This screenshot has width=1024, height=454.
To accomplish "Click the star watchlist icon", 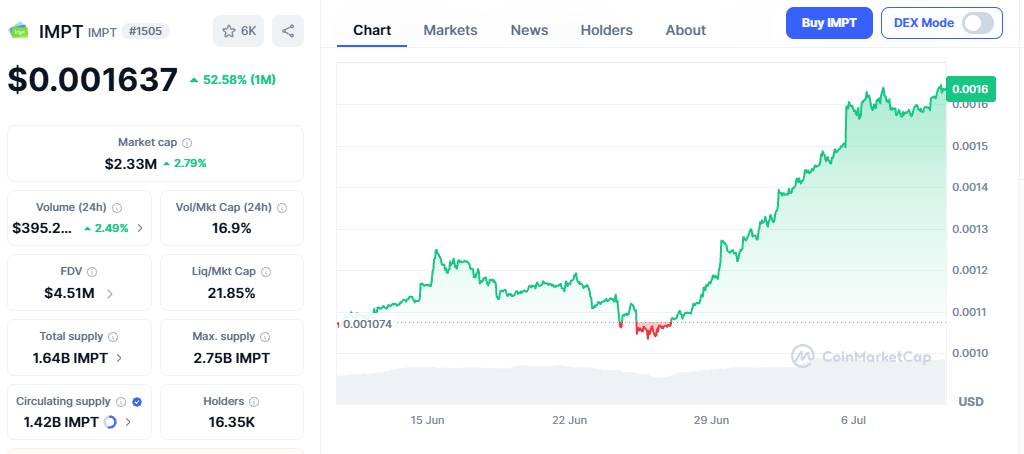I will [229, 31].
